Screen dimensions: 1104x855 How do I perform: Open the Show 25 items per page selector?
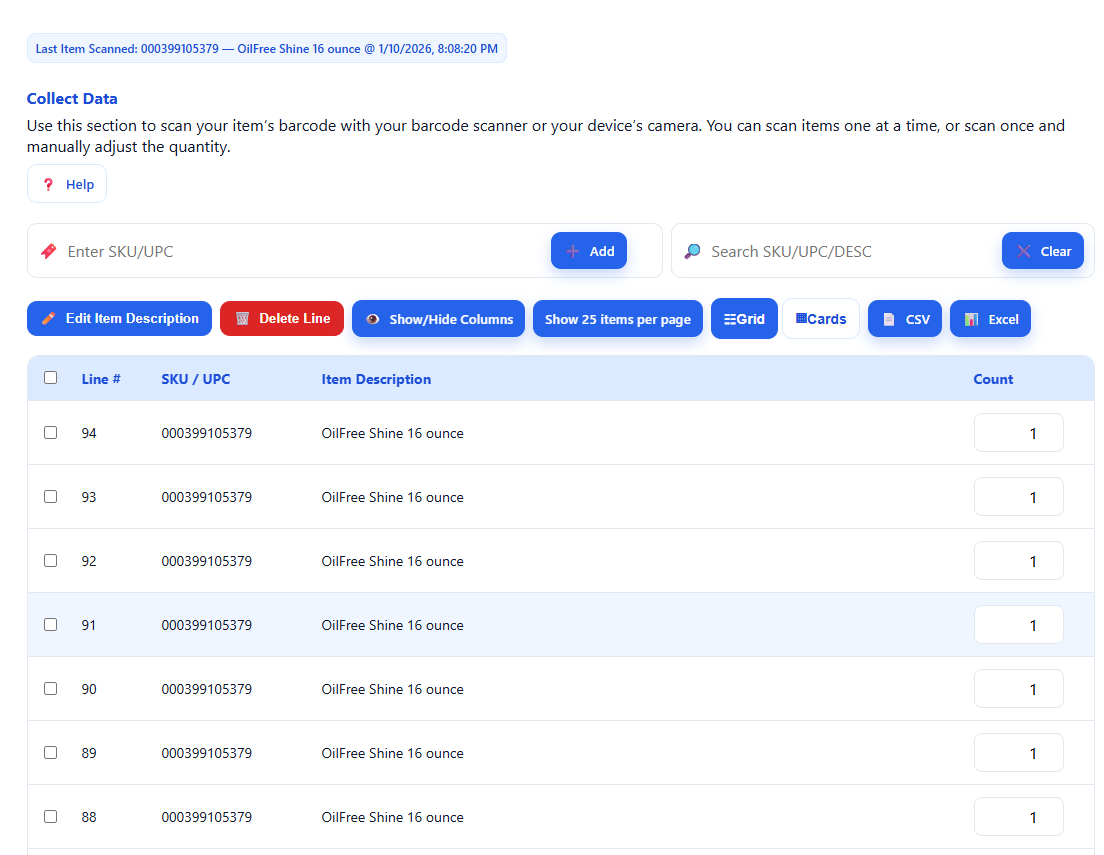617,318
